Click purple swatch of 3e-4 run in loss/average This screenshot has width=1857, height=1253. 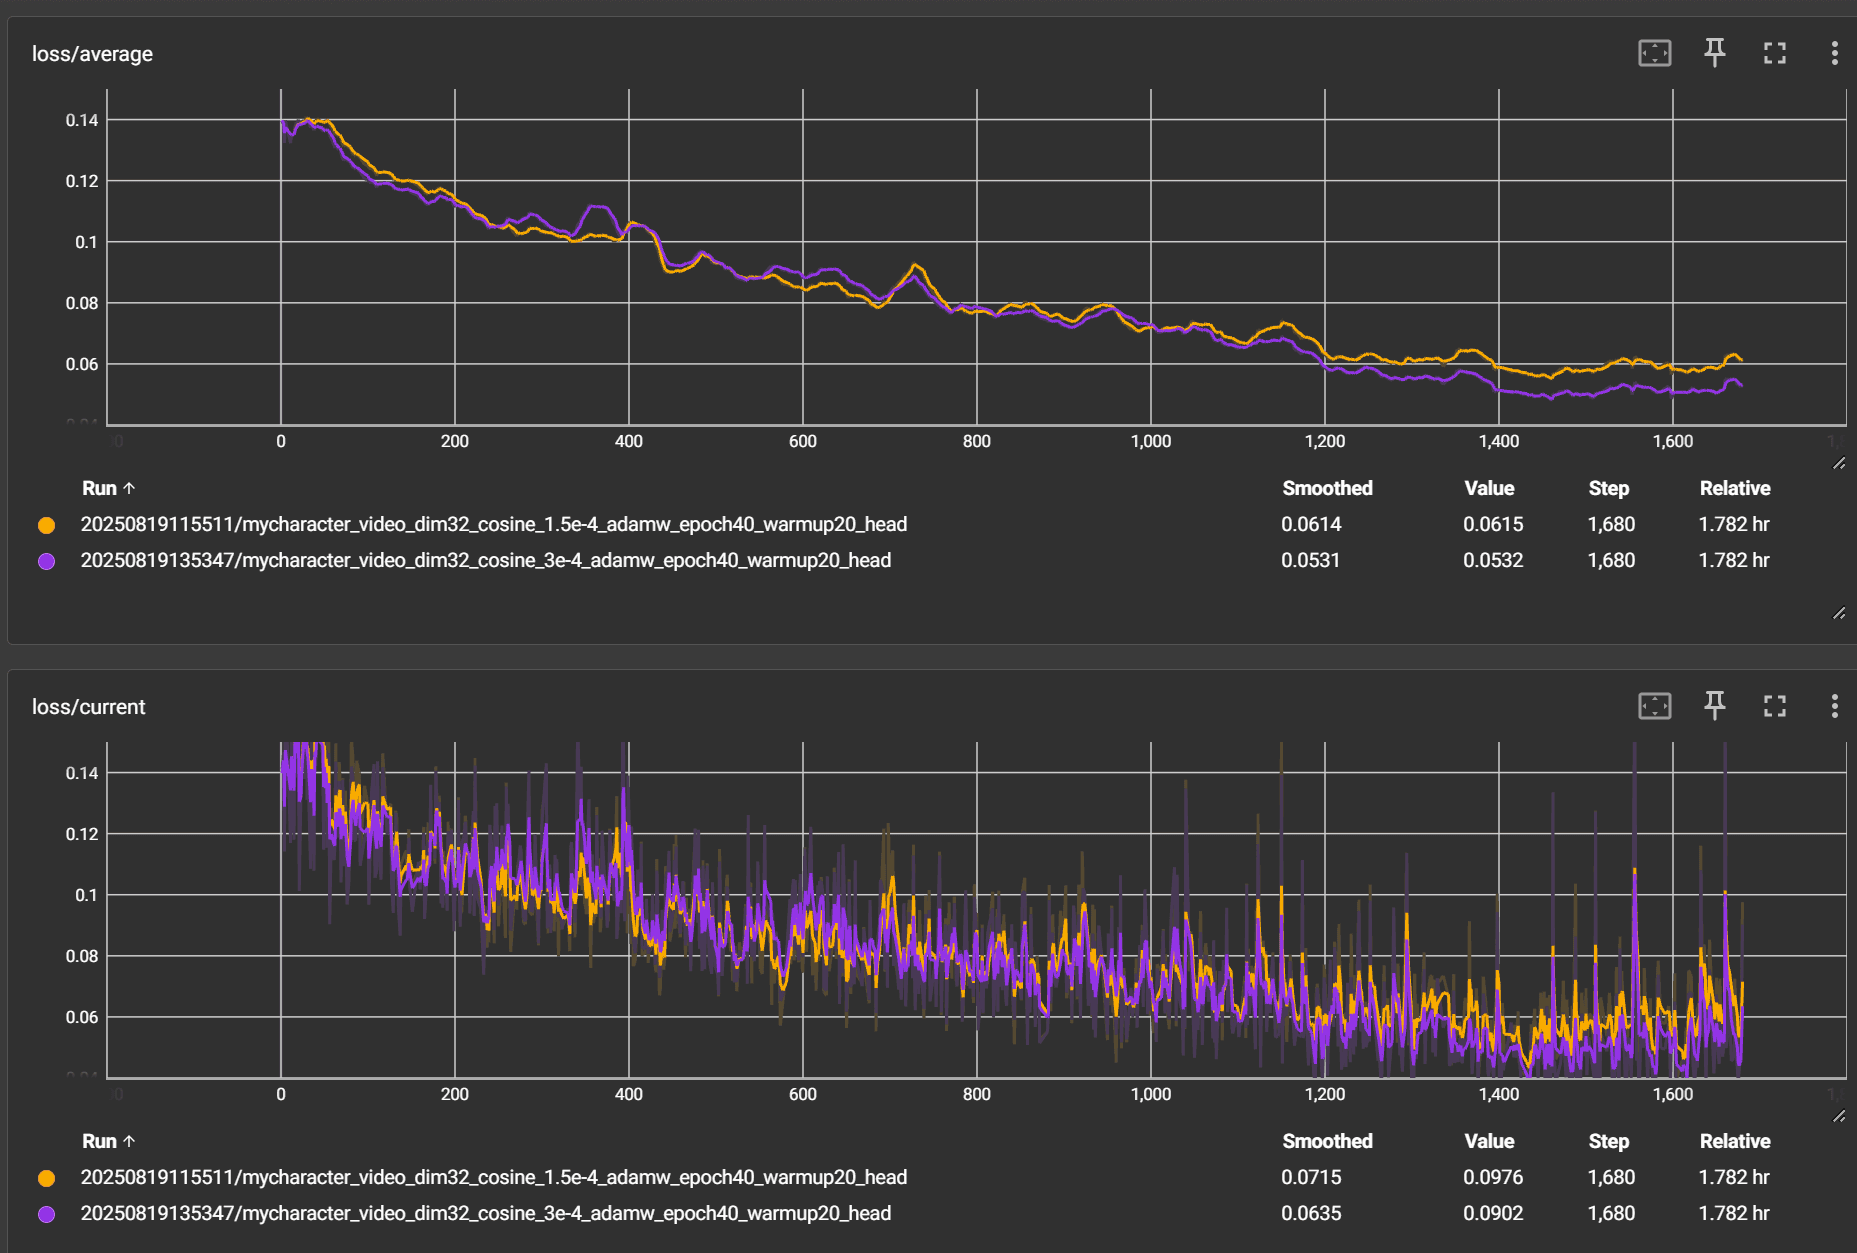[x=46, y=561]
